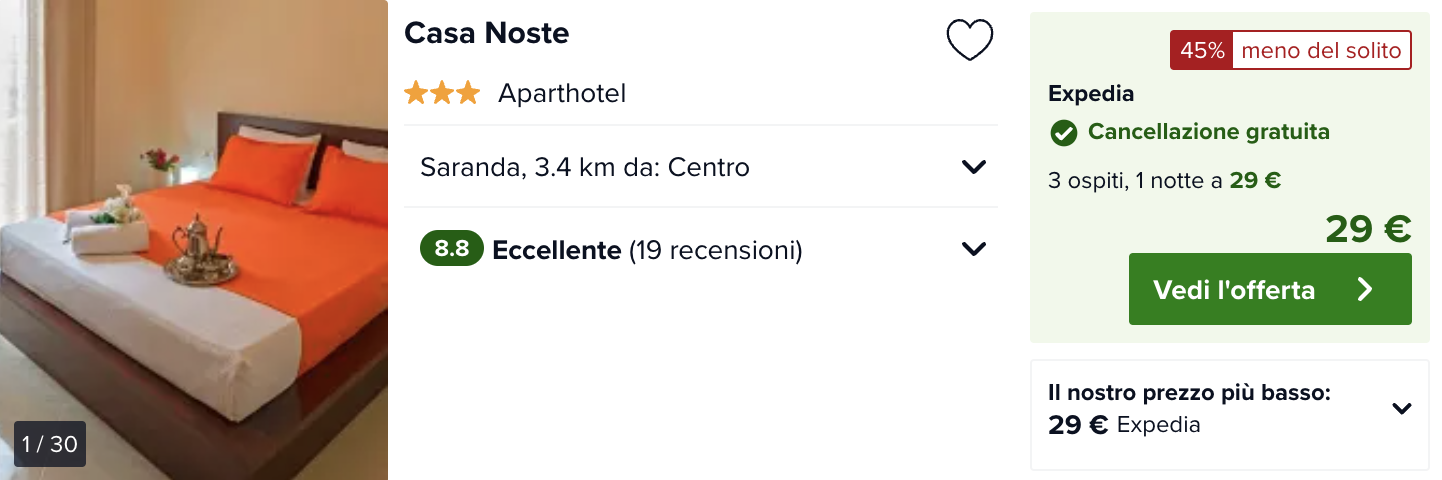The width and height of the screenshot is (1442, 480).
Task: Click the 'Cancellazione gratuita' label
Action: (x=1209, y=132)
